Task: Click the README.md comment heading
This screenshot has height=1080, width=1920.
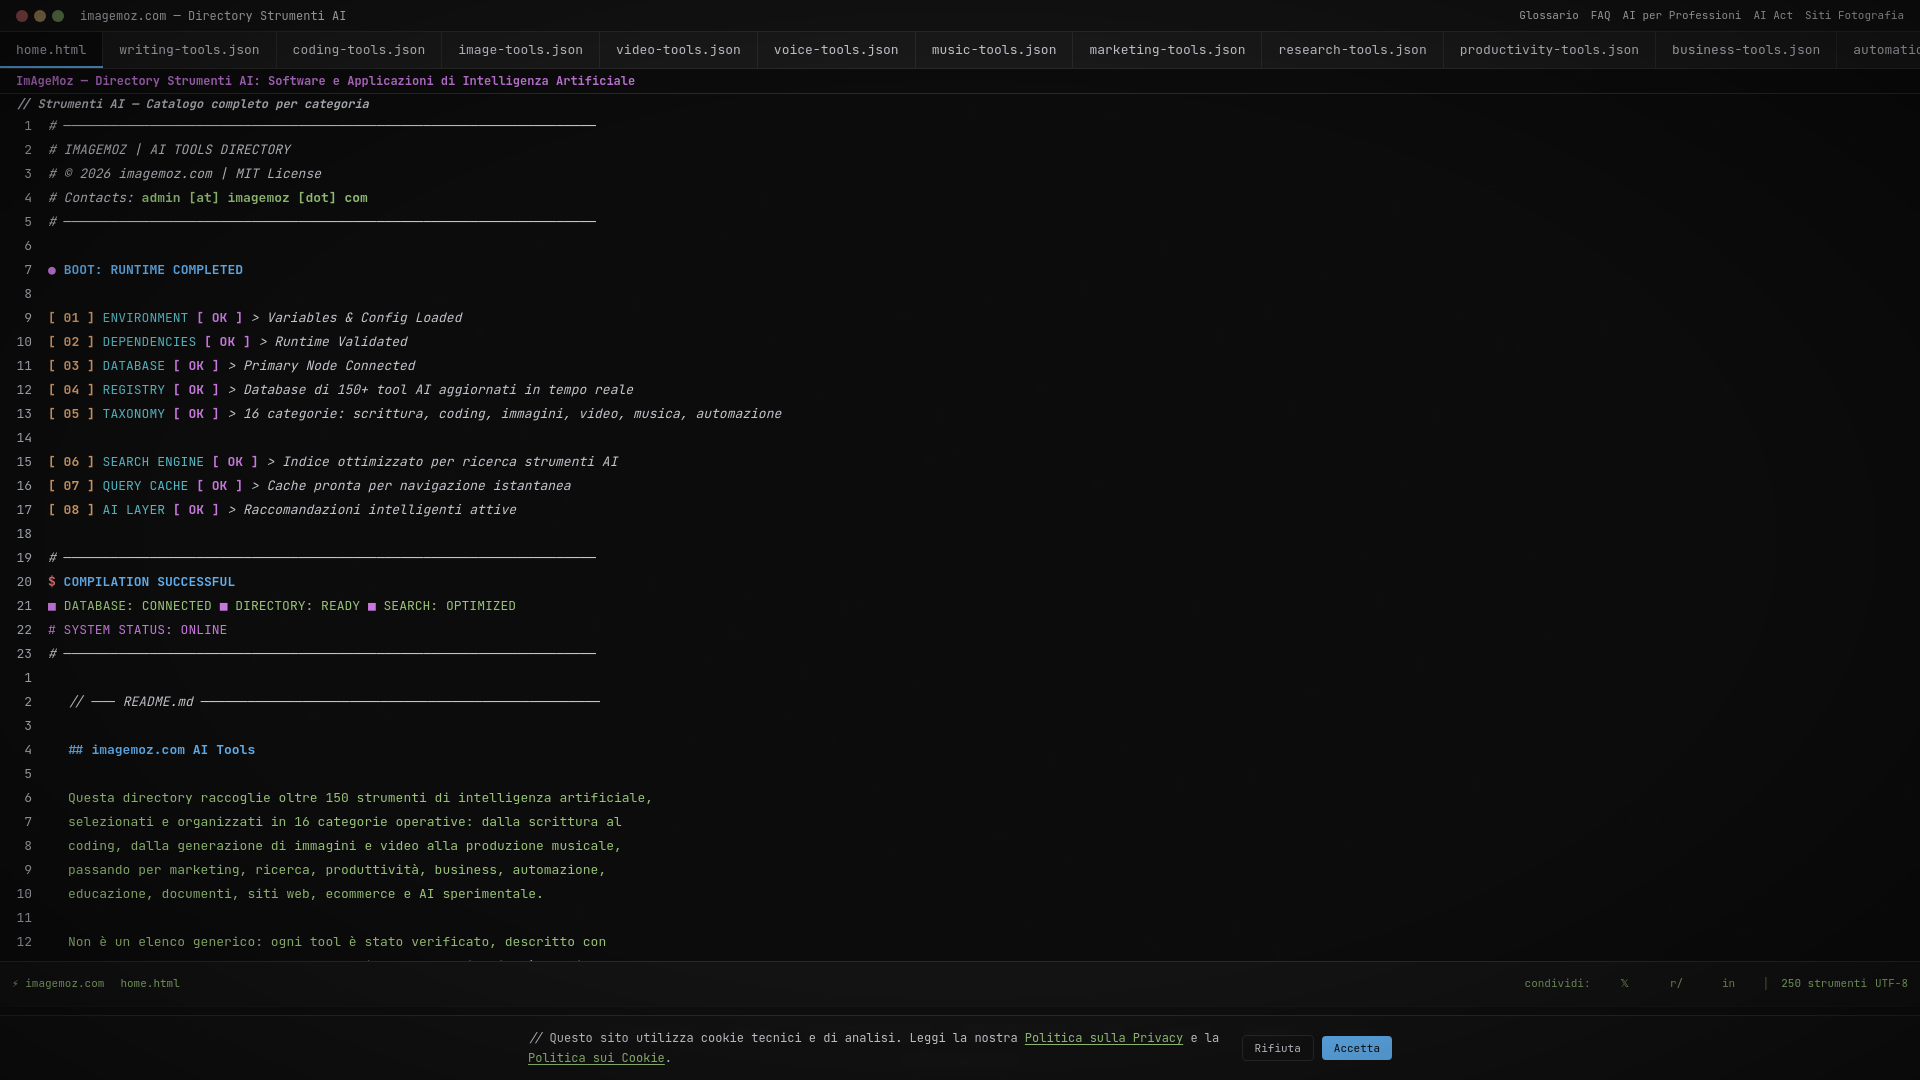Action: pyautogui.click(x=334, y=702)
